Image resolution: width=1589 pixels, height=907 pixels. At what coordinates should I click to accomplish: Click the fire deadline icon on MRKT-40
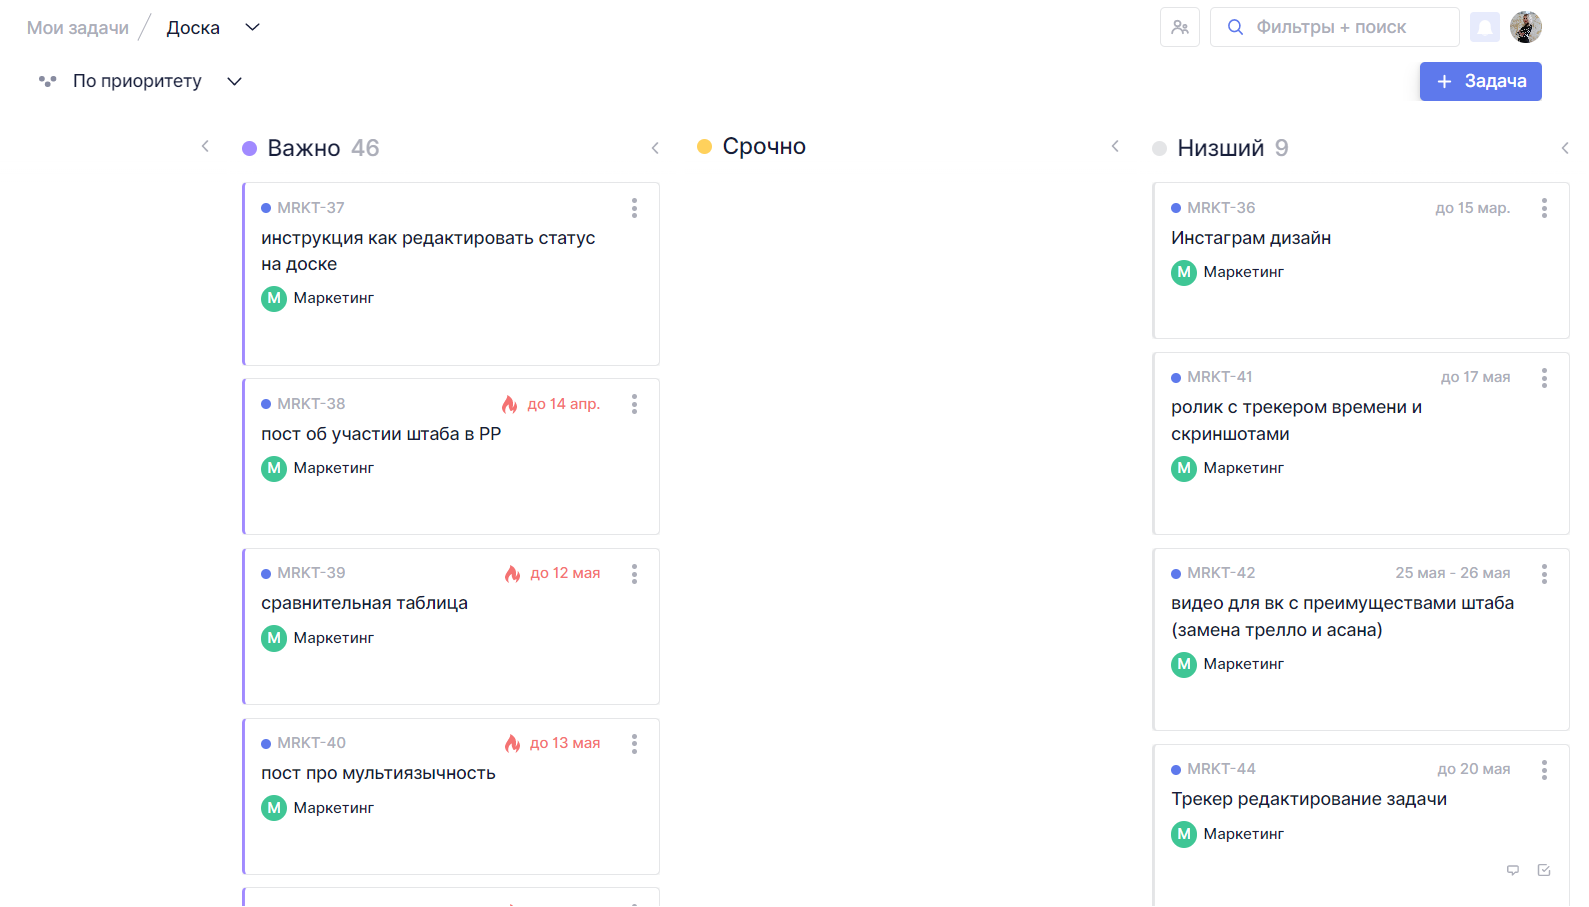[x=513, y=744]
